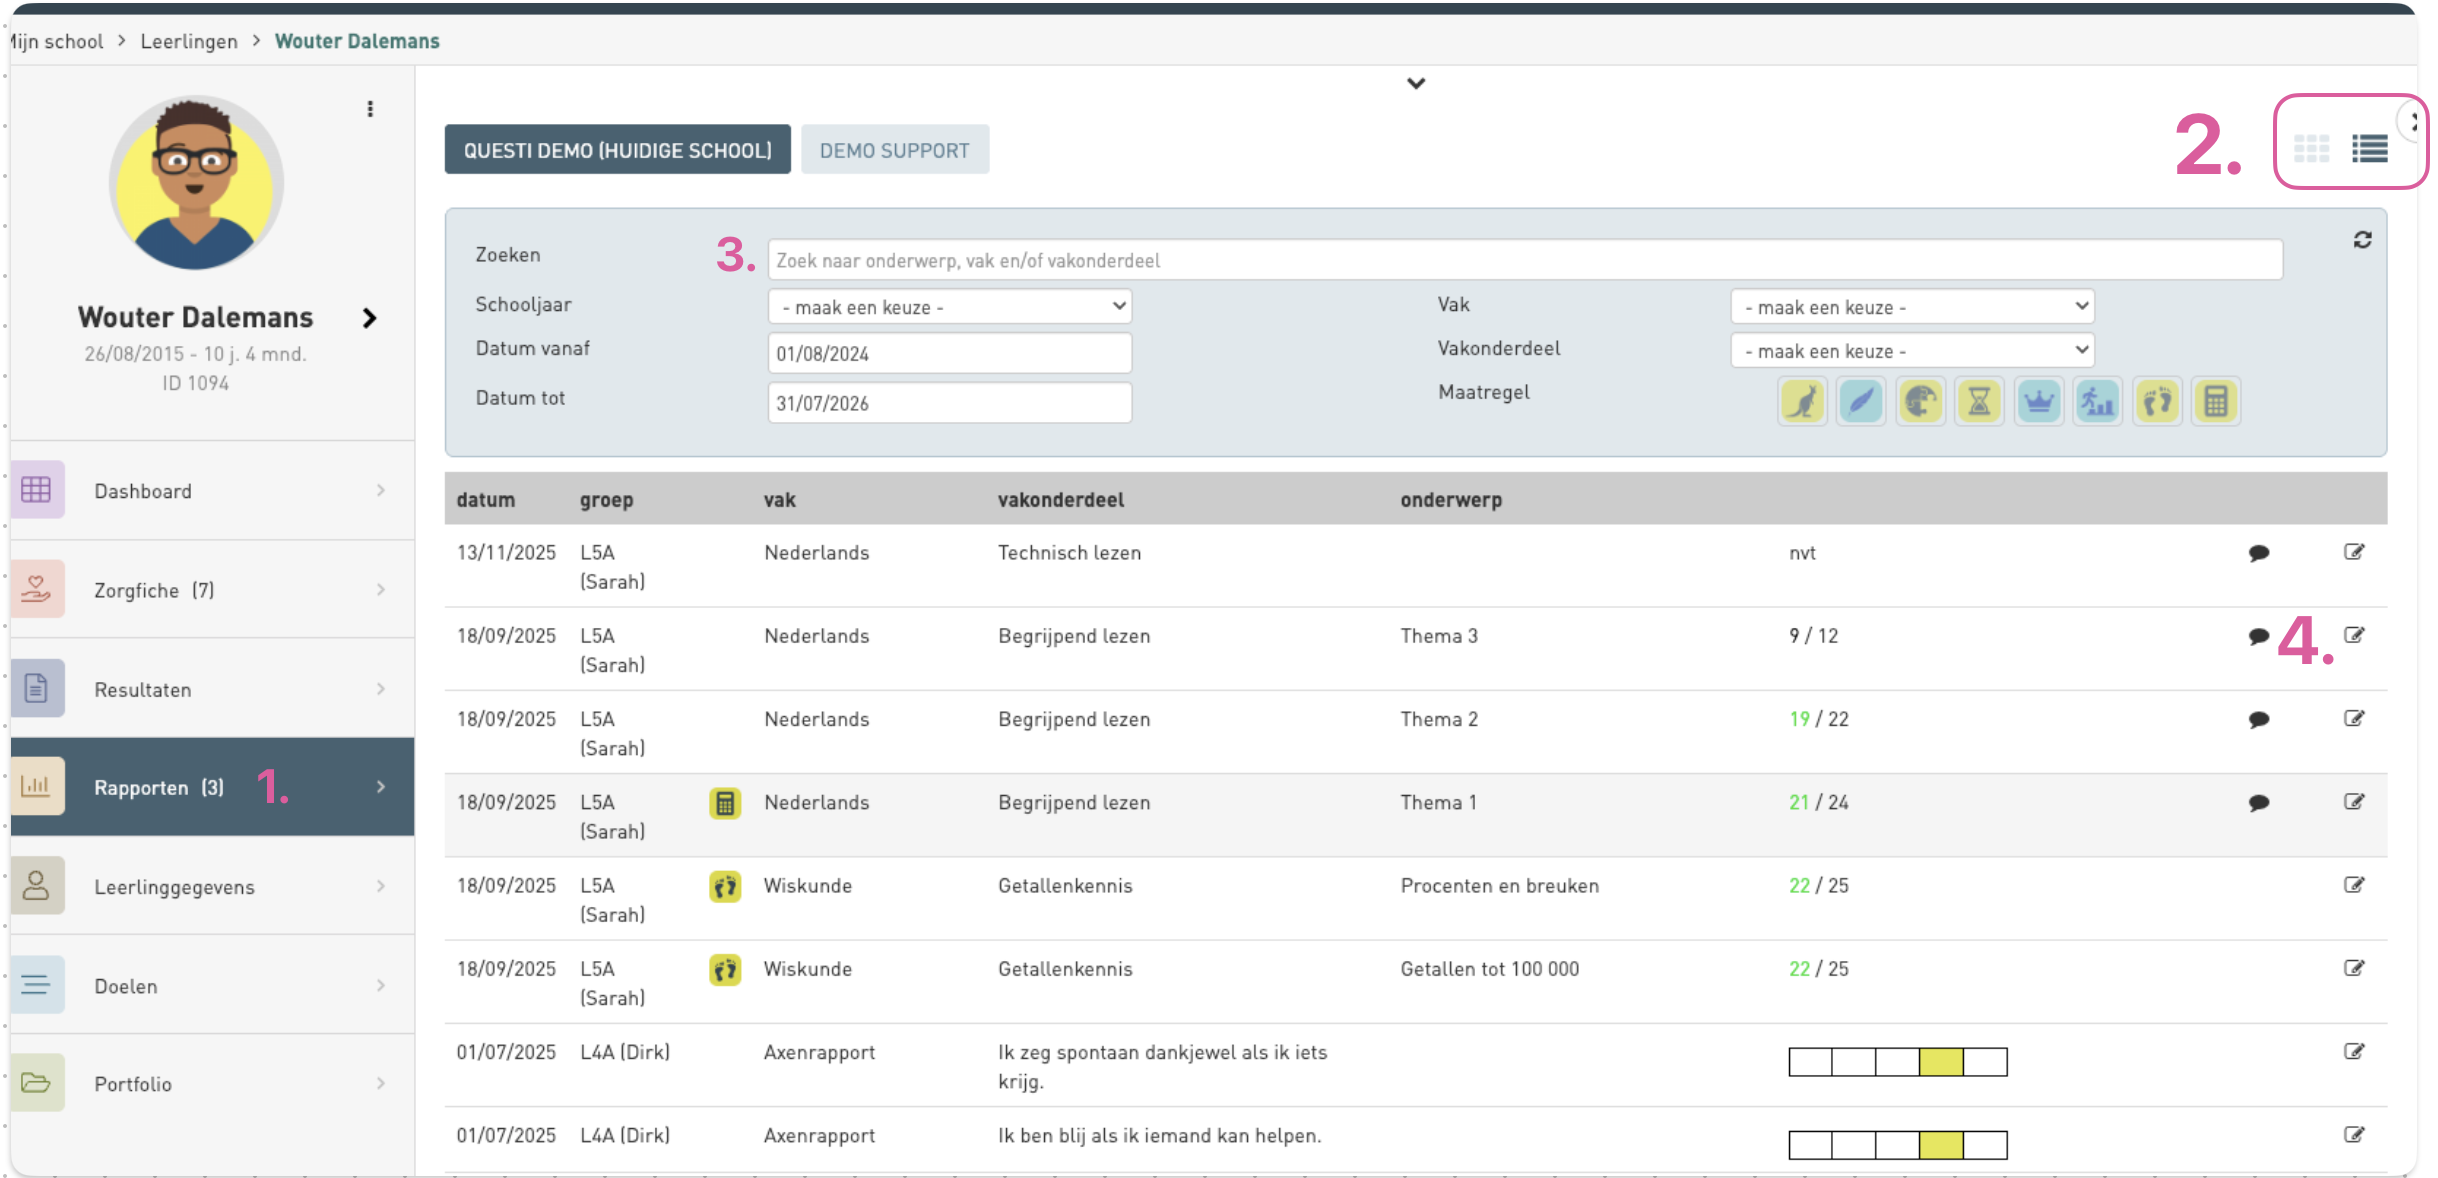Reset filters with the refresh icon
This screenshot has height=1178, width=2438.
pos(2362,240)
